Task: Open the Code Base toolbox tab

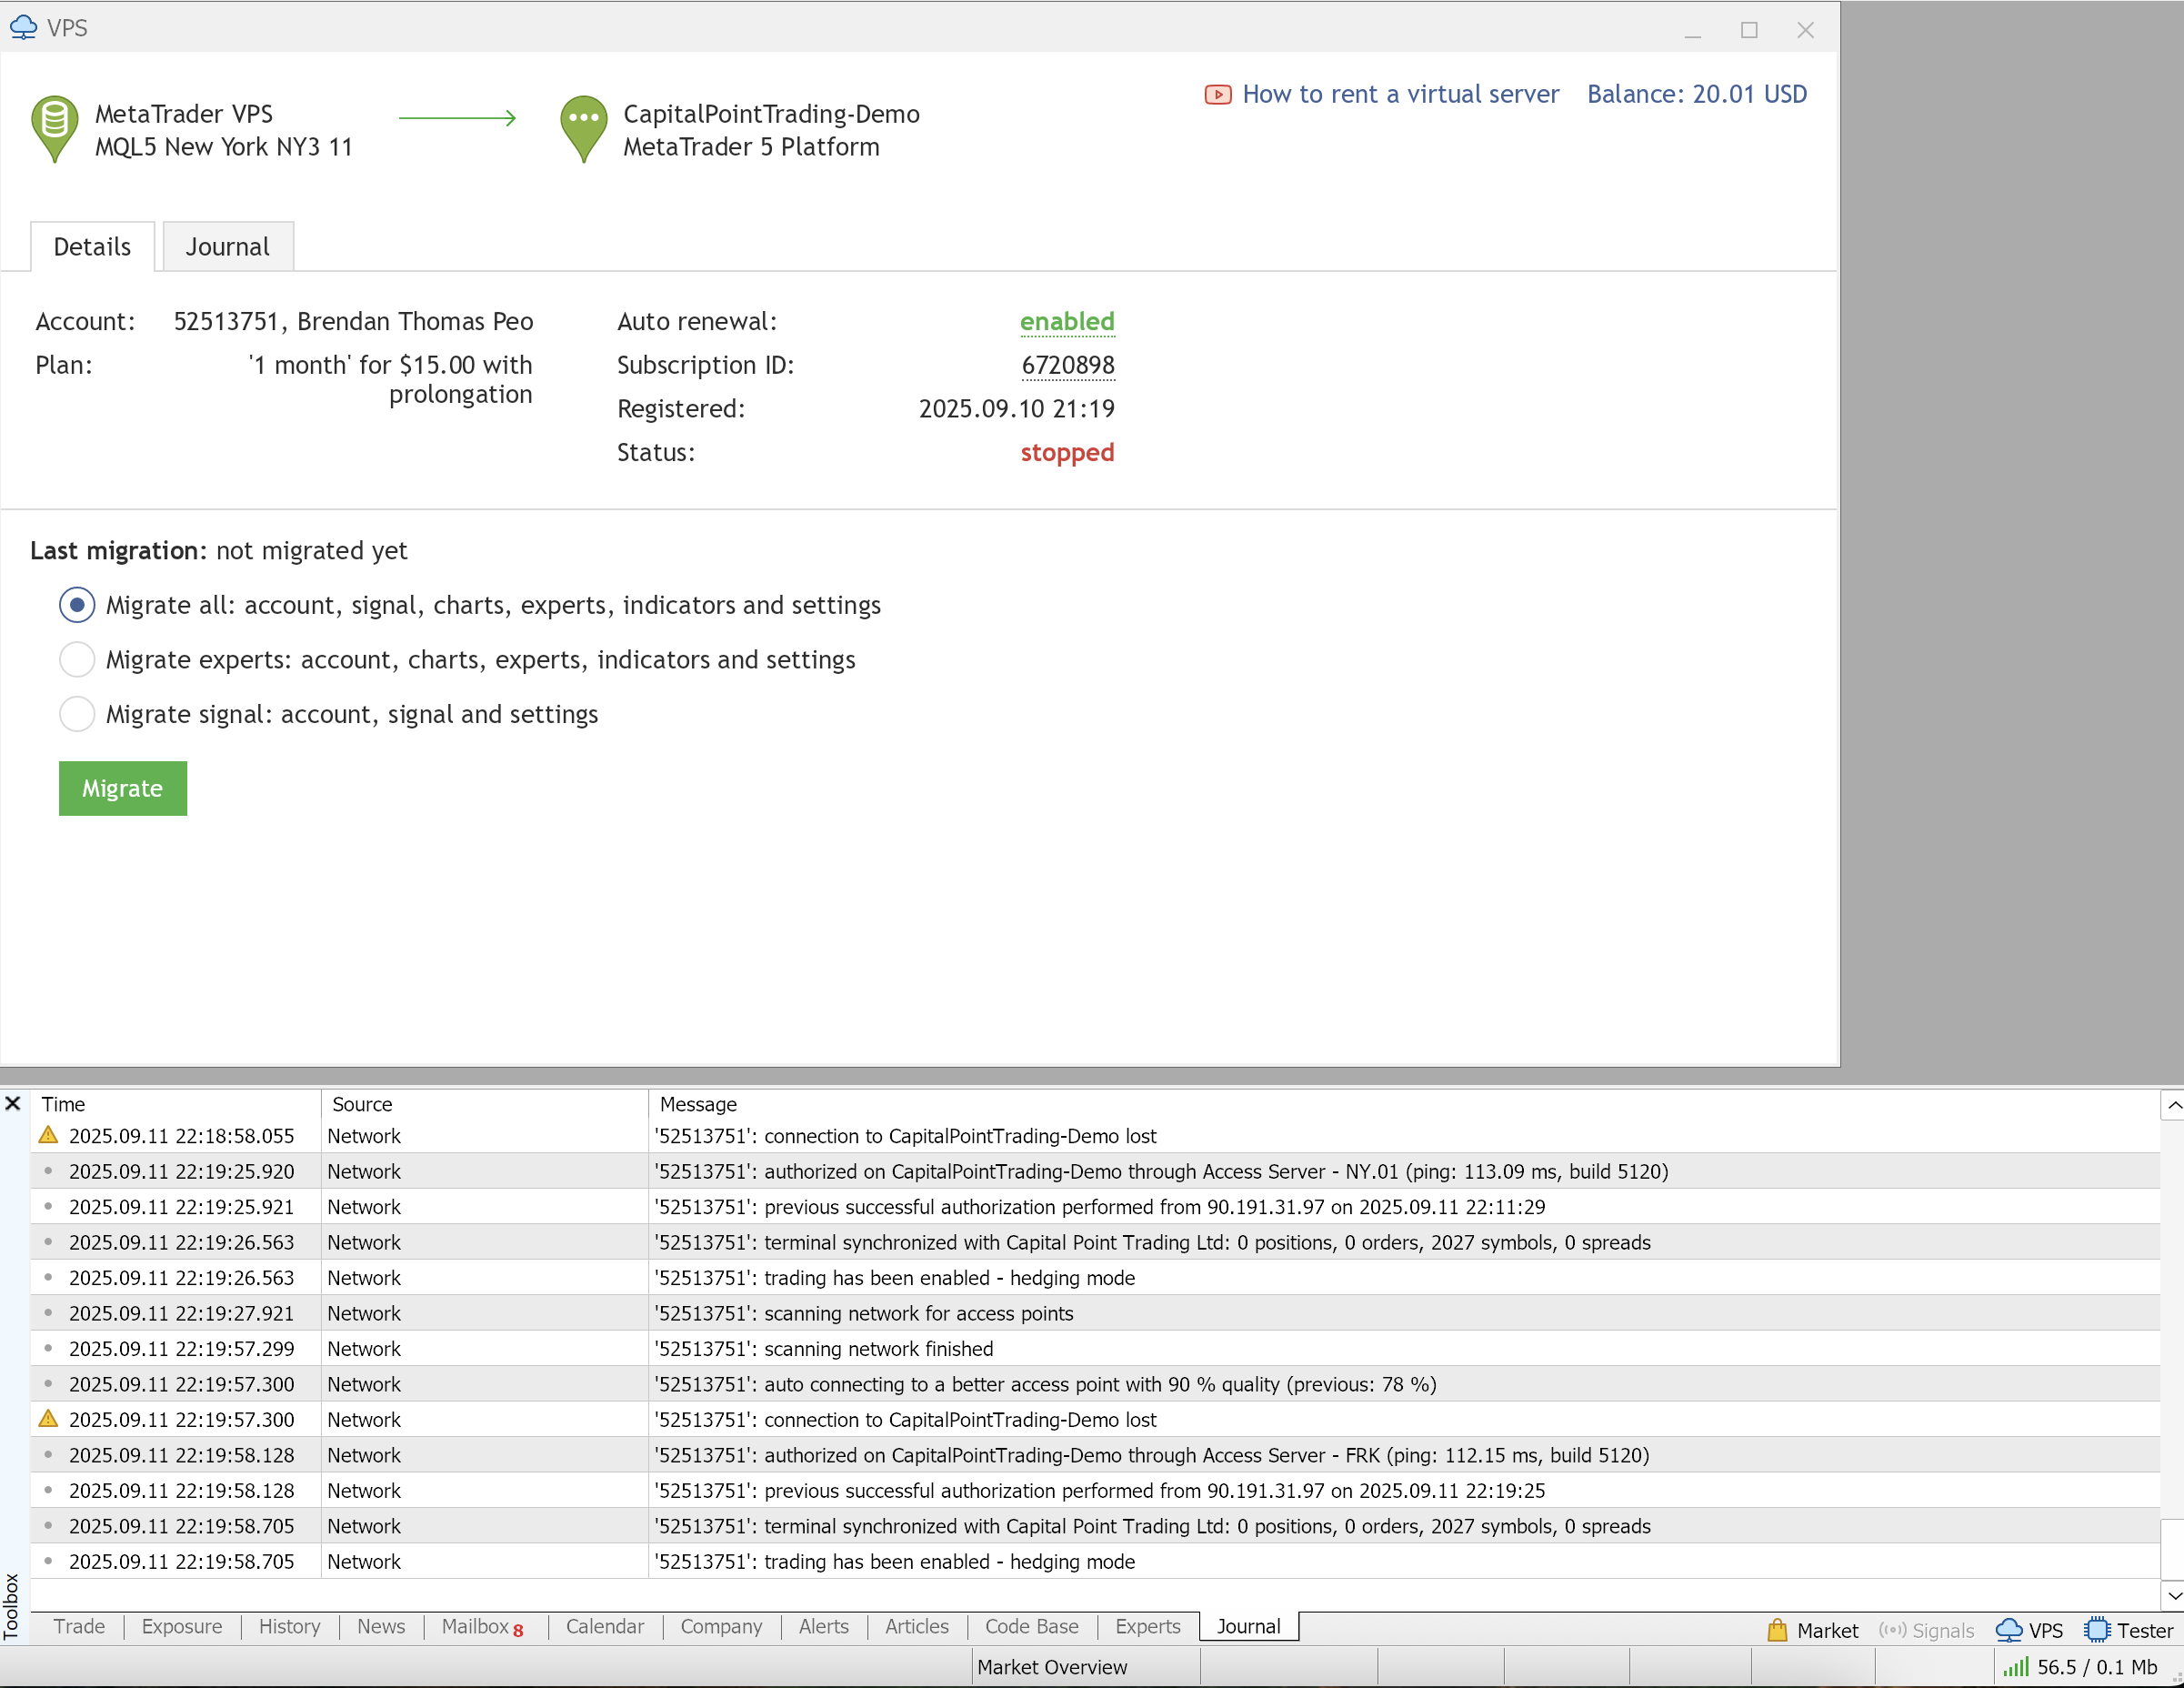Action: point(1032,1627)
